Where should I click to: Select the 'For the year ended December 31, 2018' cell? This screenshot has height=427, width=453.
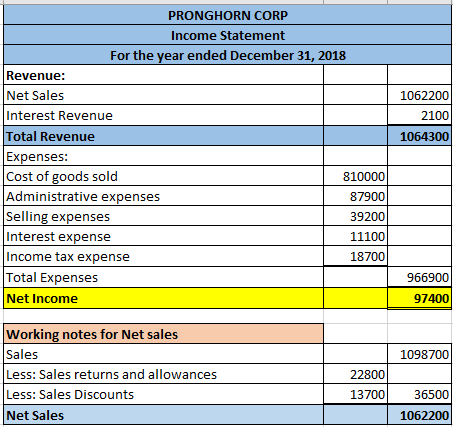227,55
